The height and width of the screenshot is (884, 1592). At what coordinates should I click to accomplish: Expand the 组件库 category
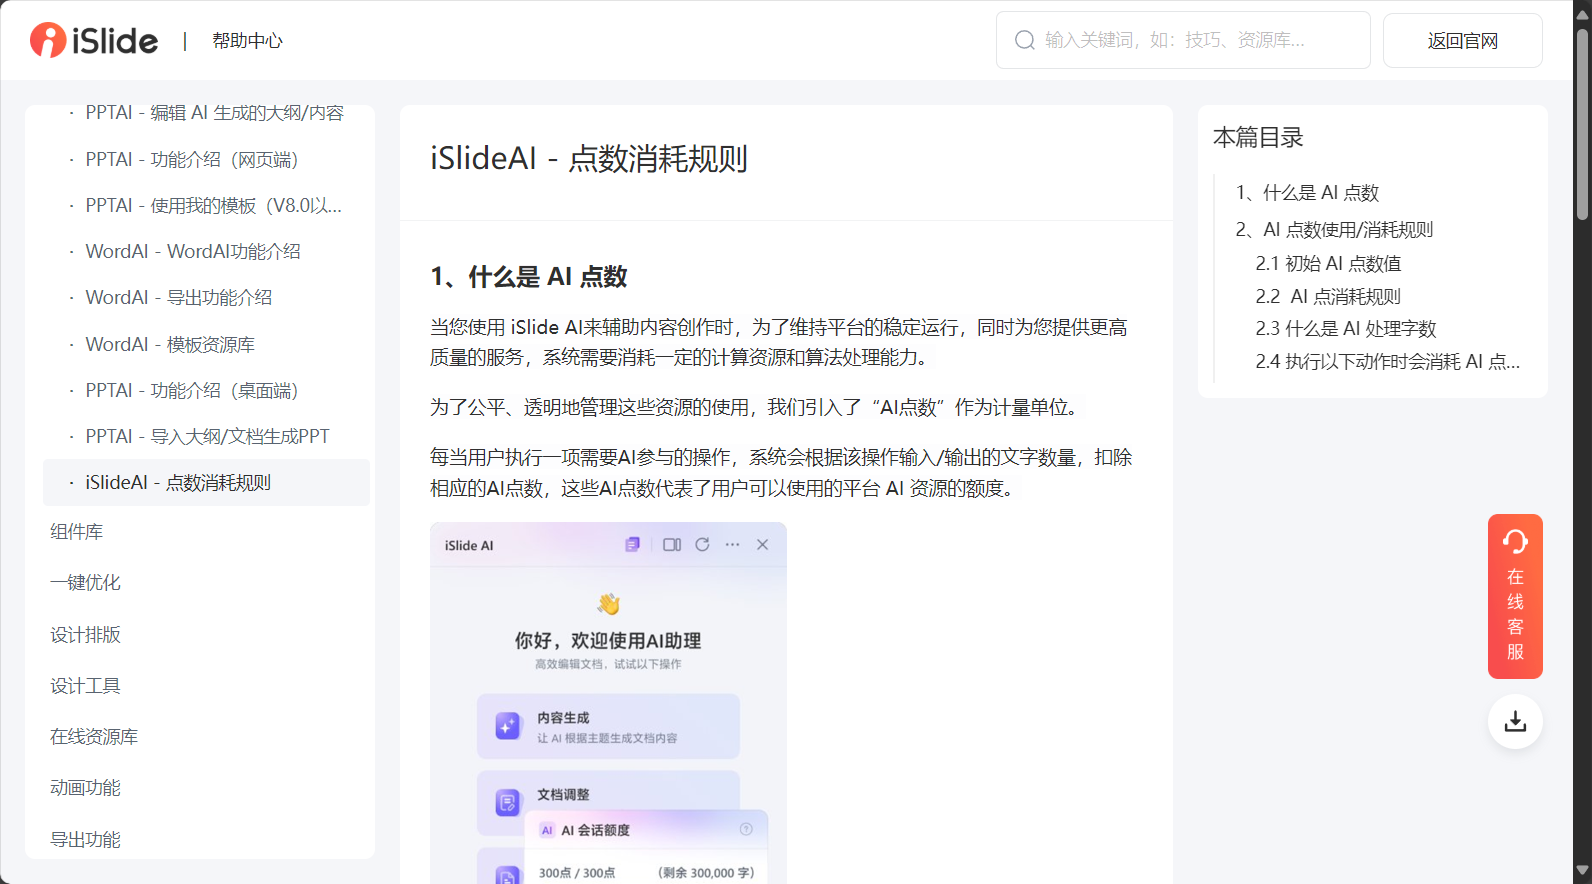click(77, 532)
